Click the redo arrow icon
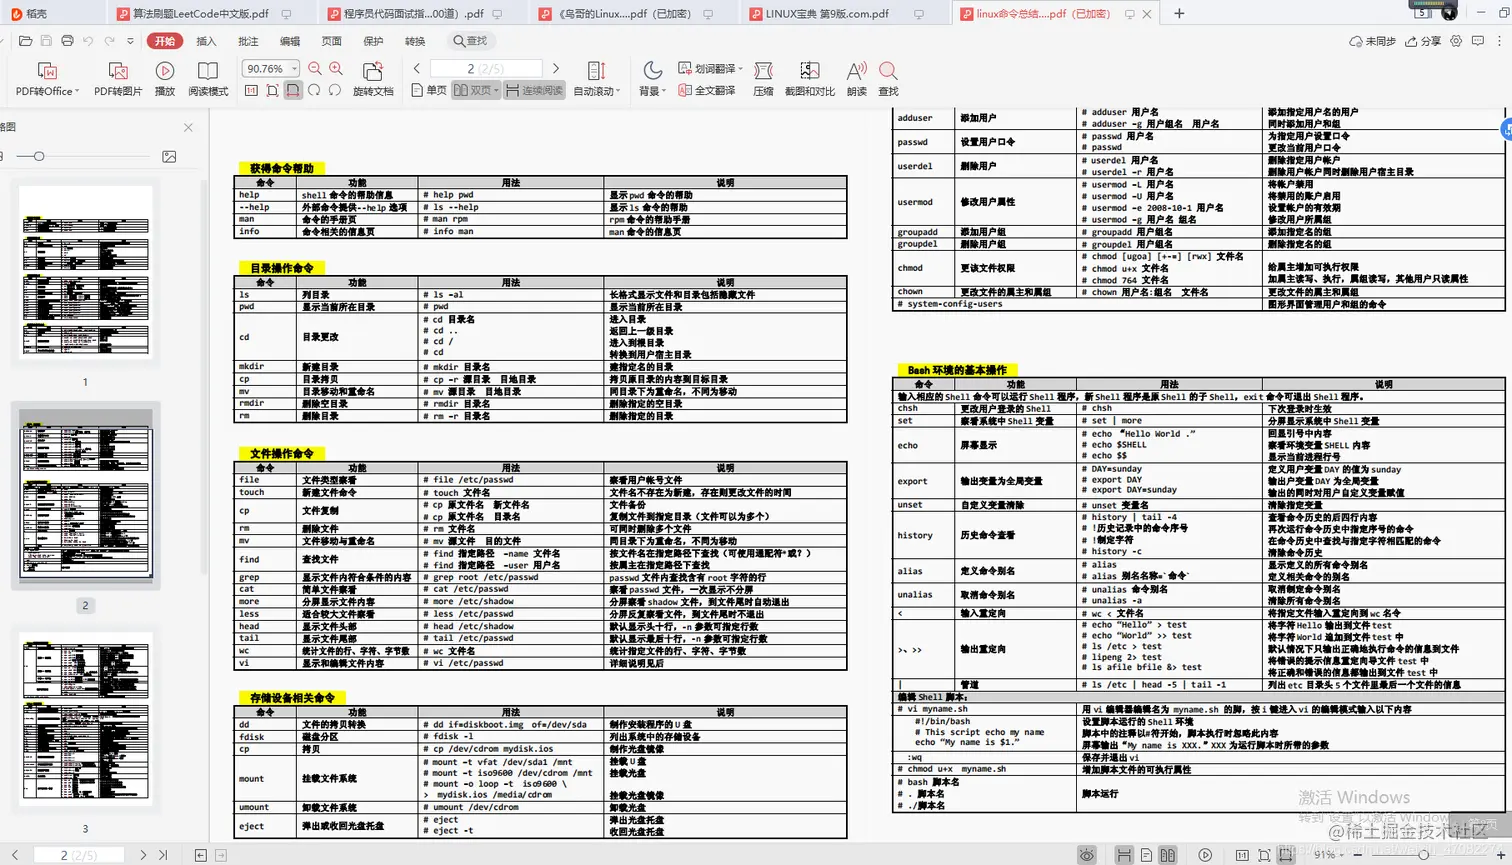 coord(109,41)
